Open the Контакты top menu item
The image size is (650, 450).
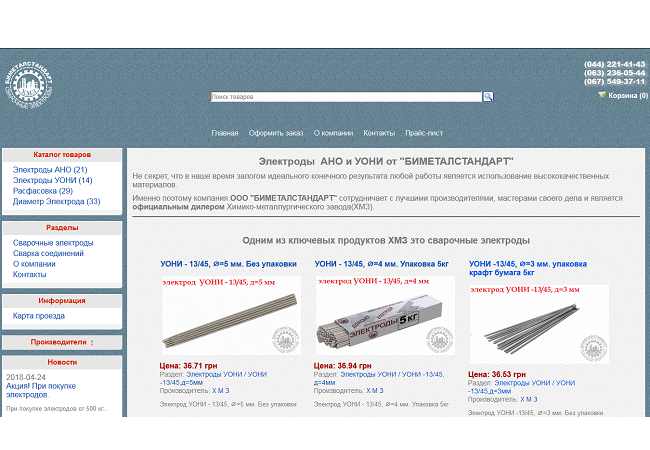pyautogui.click(x=379, y=133)
